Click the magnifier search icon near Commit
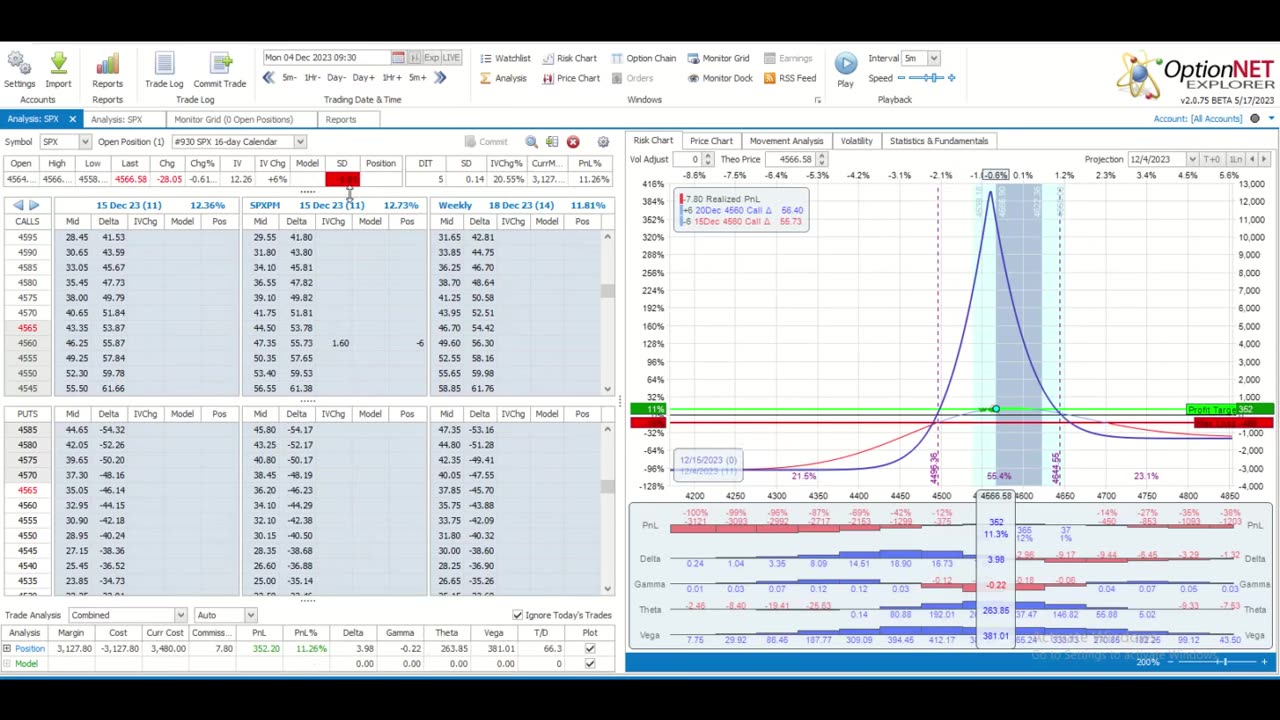1280x720 pixels. [531, 142]
